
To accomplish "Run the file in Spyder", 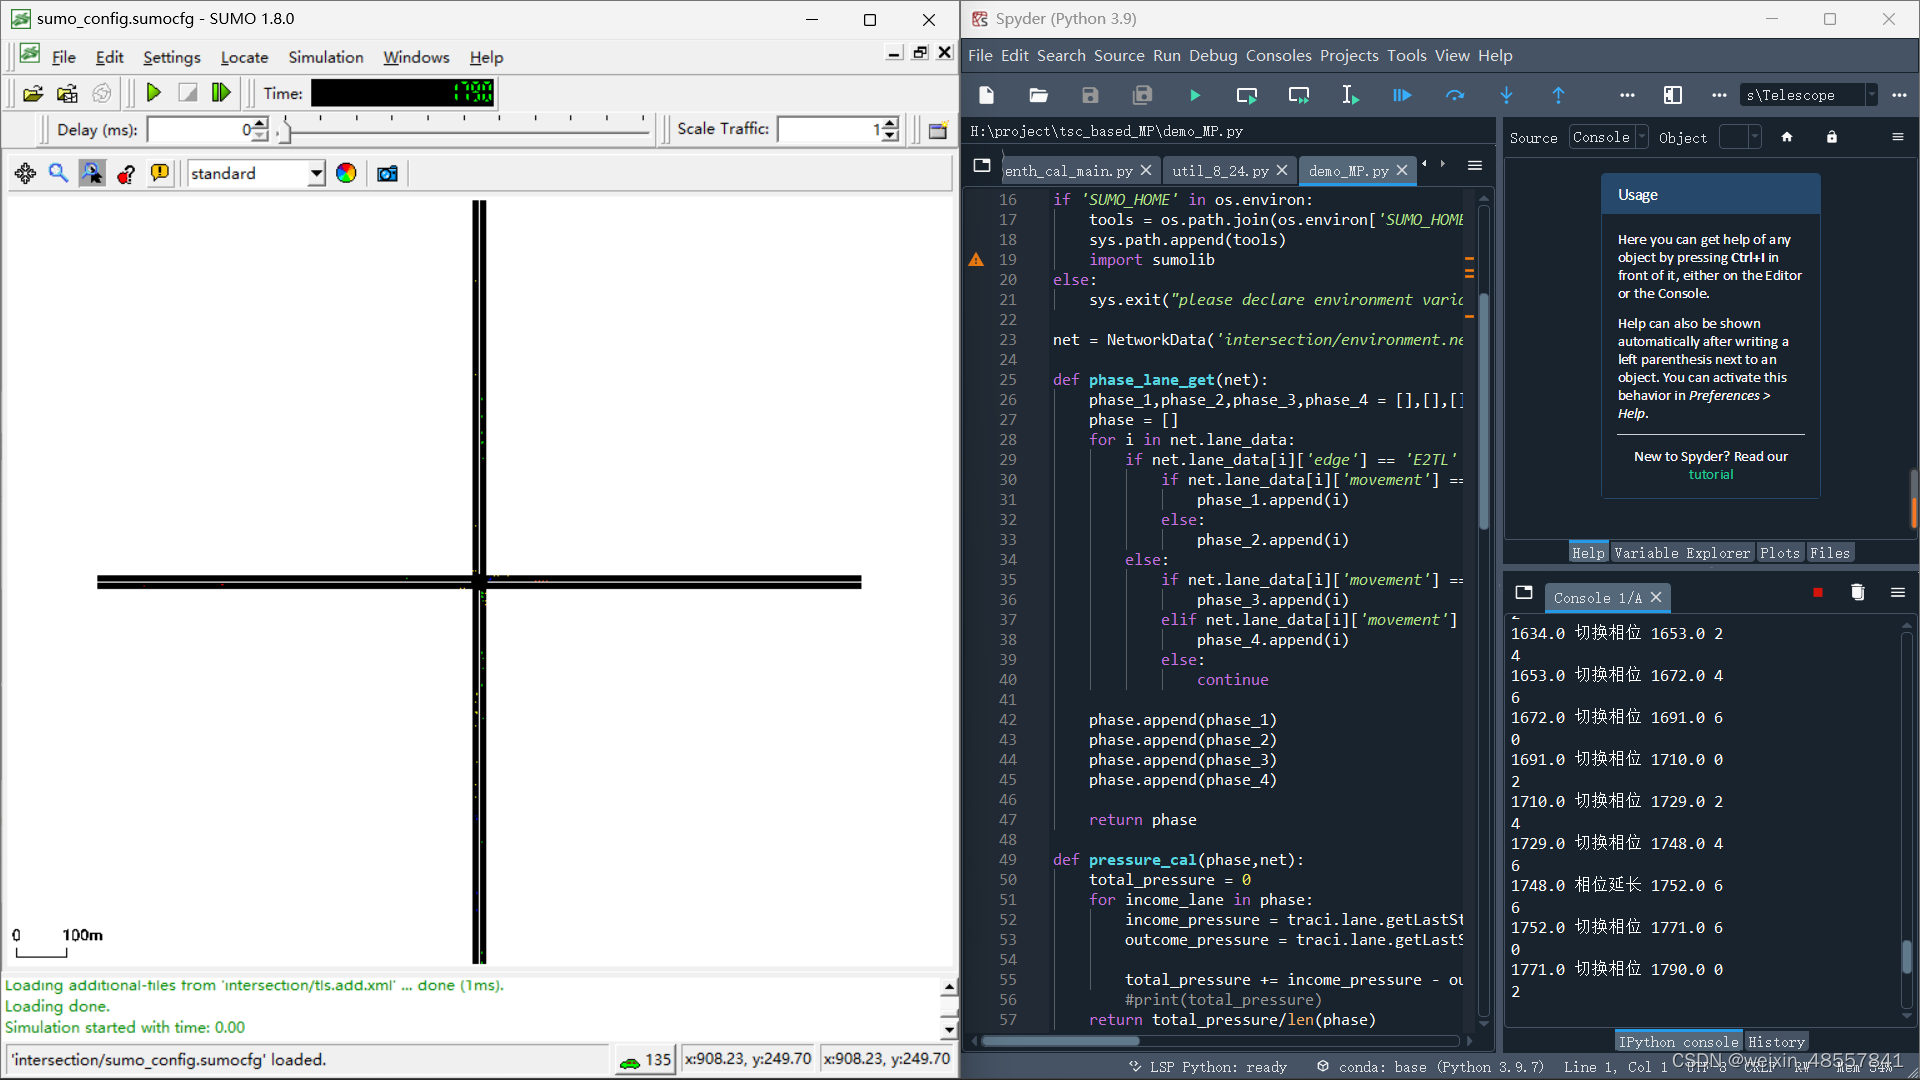I will coord(1195,95).
